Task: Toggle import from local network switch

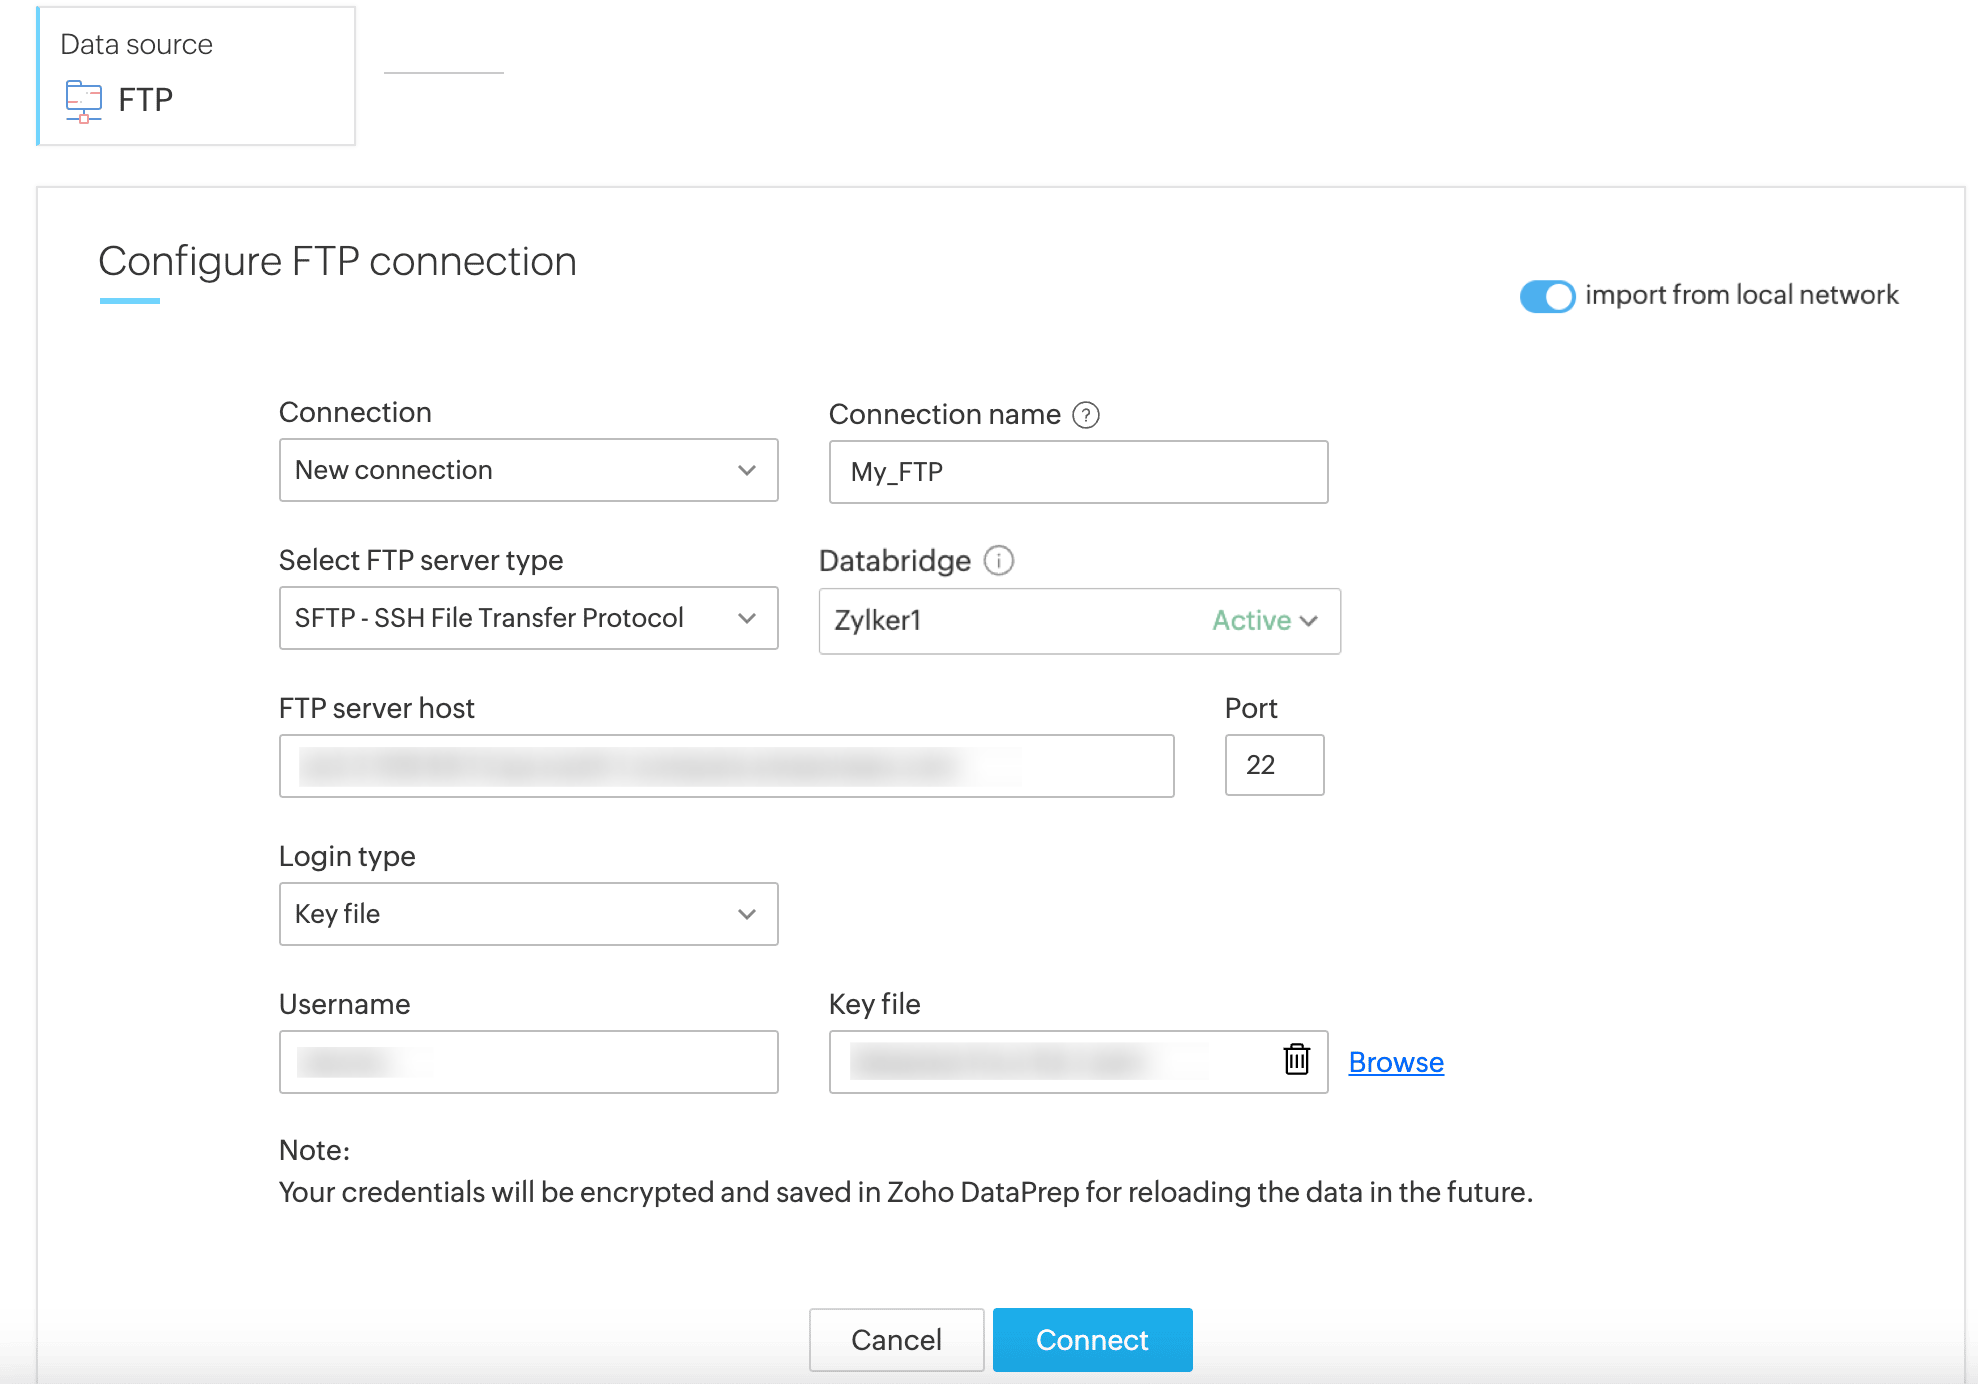Action: [x=1546, y=296]
